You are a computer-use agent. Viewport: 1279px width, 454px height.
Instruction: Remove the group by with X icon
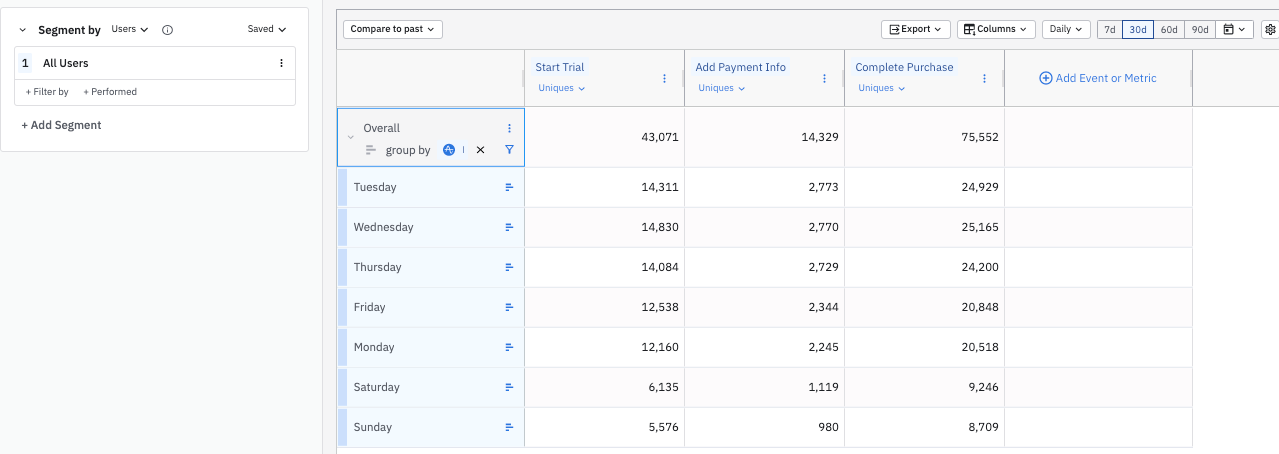[x=480, y=150]
